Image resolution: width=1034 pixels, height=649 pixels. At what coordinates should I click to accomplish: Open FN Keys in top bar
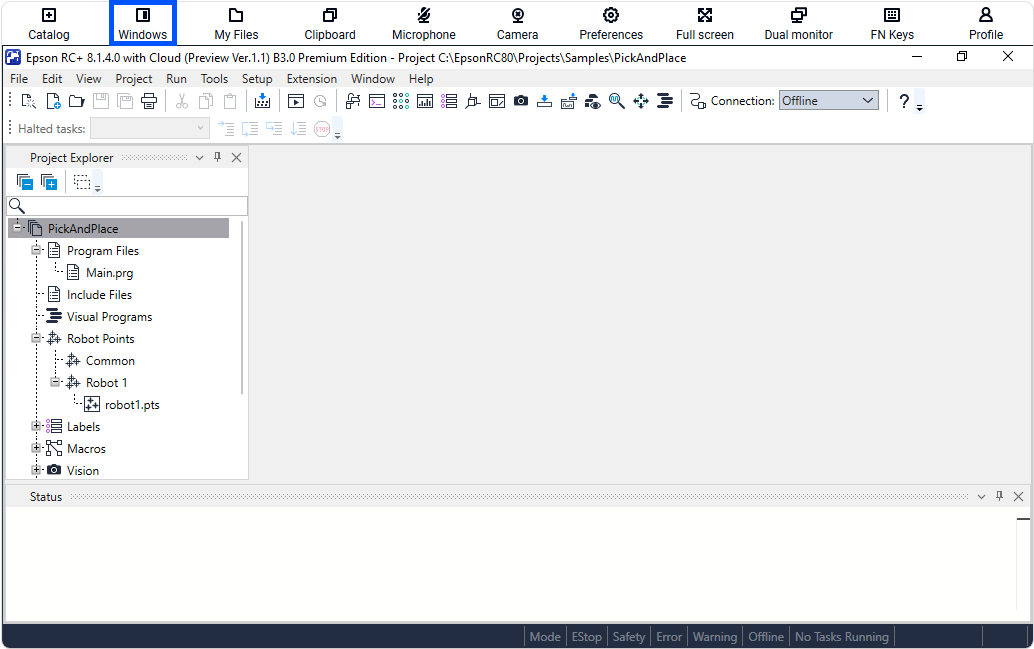(892, 24)
